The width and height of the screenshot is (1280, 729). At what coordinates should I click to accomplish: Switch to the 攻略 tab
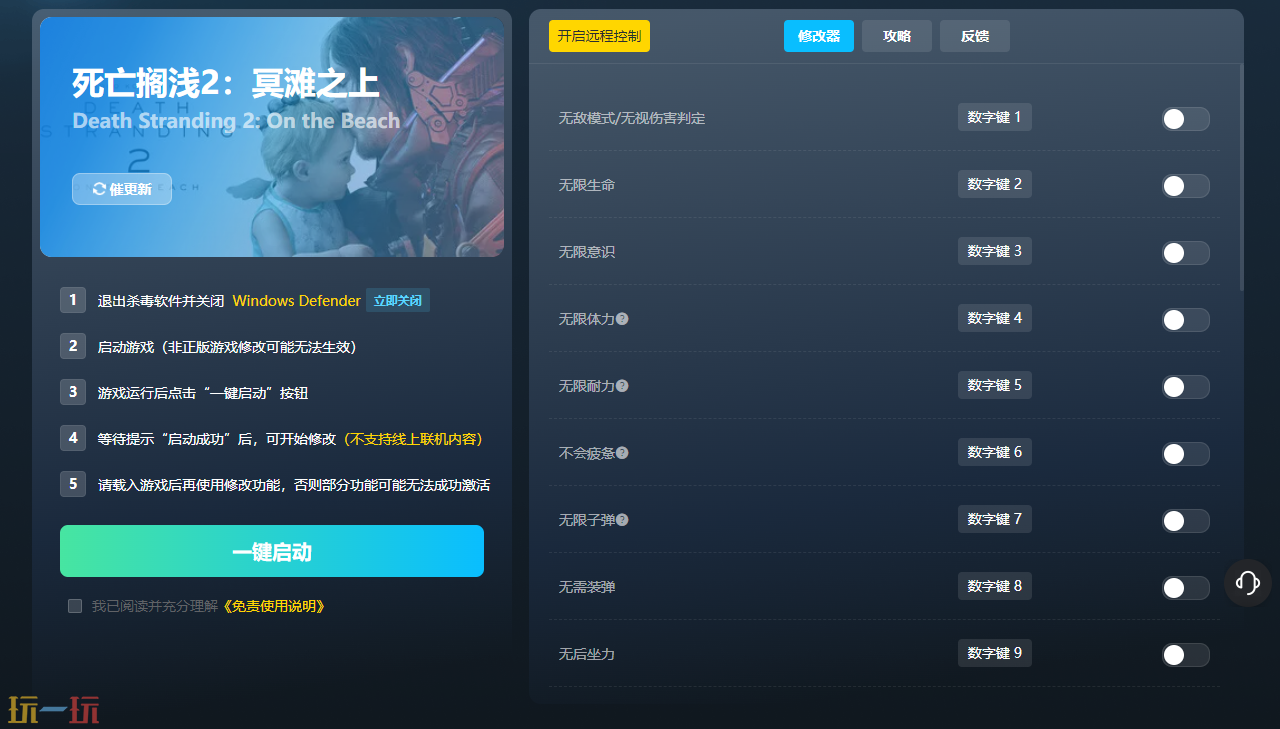tap(897, 36)
